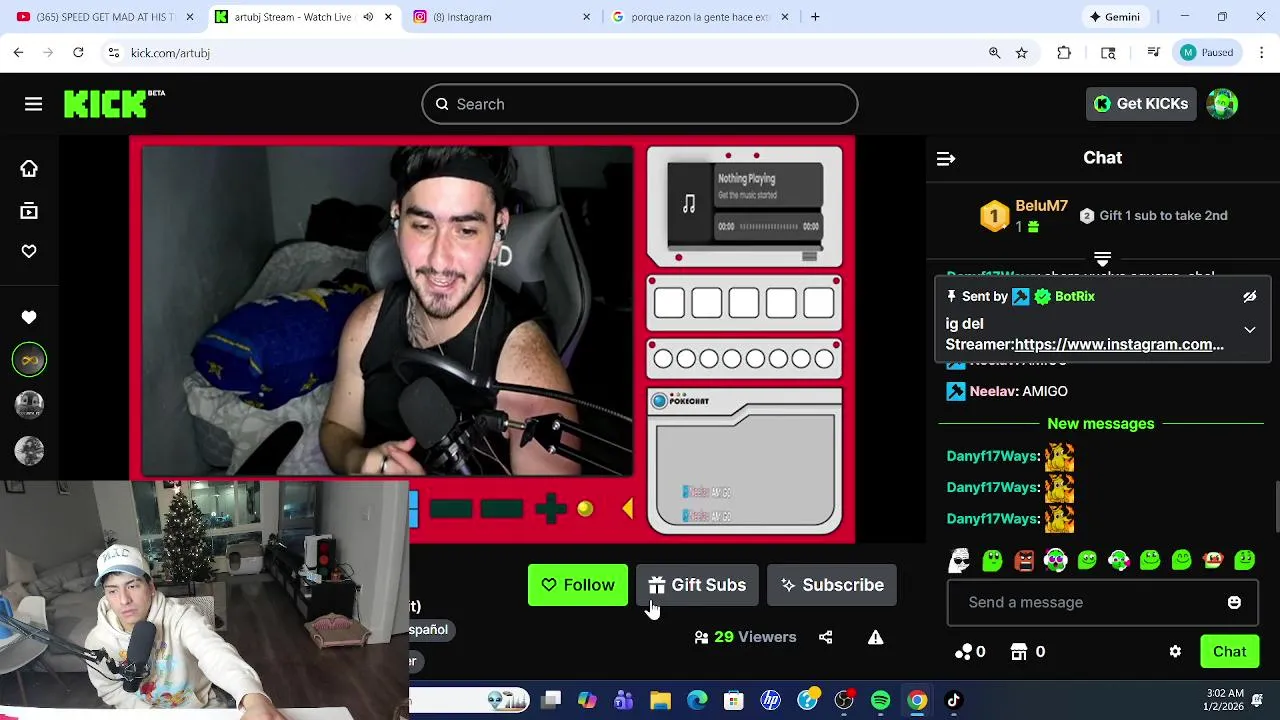Viewport: 1280px width, 720px height.
Task: Click the Kick search box
Action: point(640,104)
